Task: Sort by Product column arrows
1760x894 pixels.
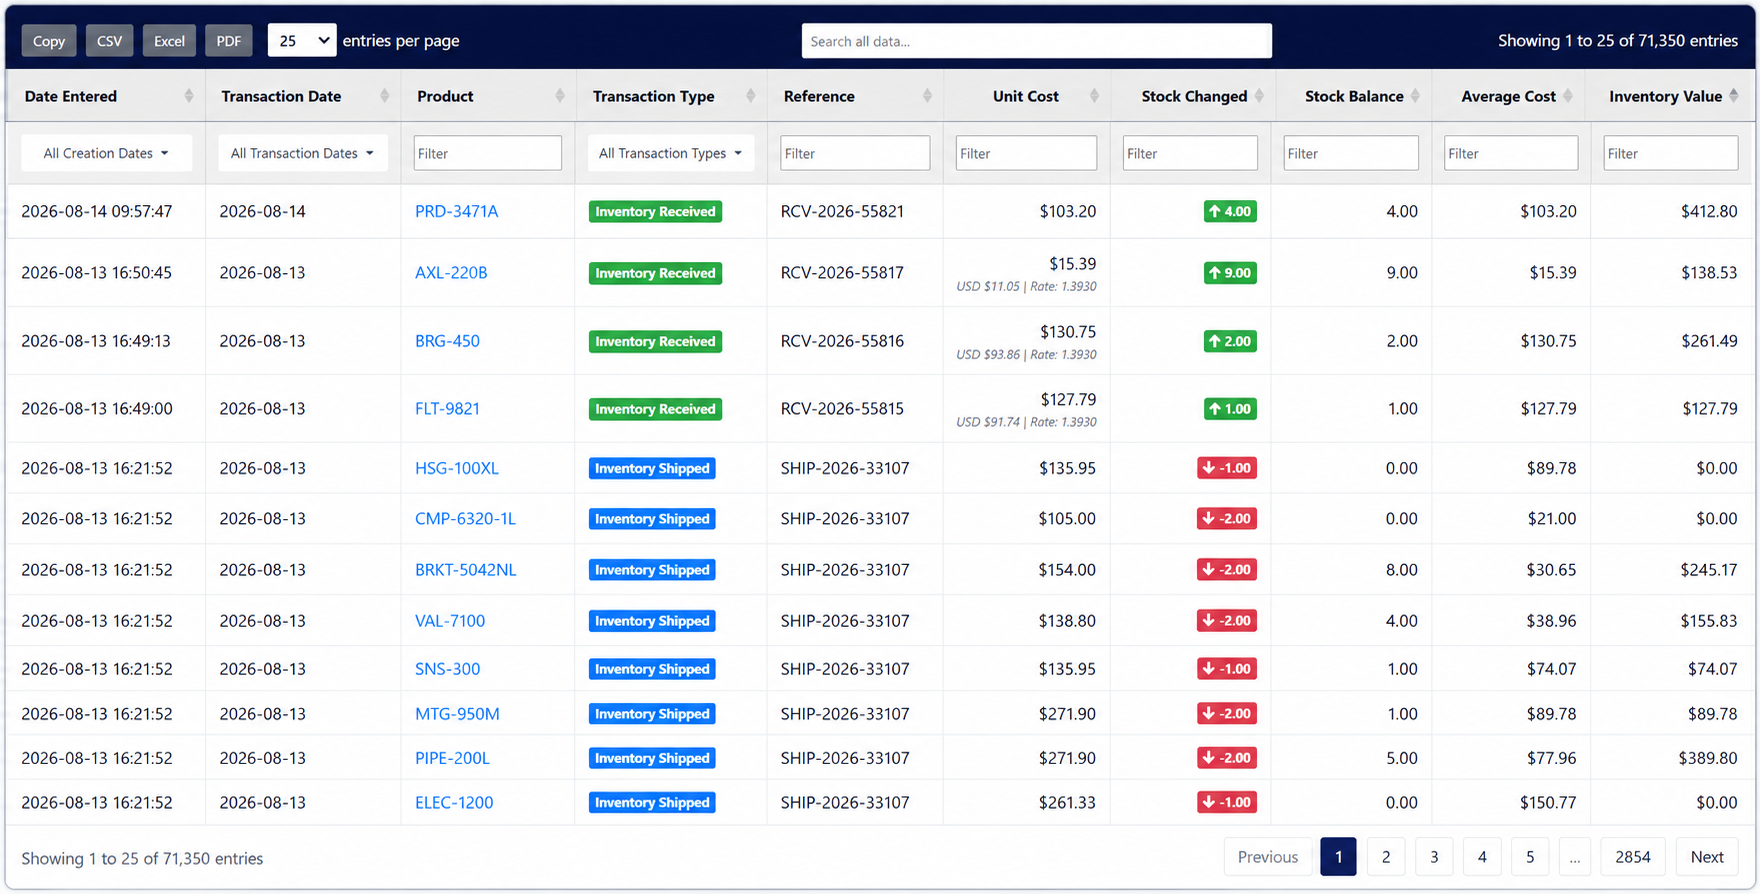Action: click(559, 96)
